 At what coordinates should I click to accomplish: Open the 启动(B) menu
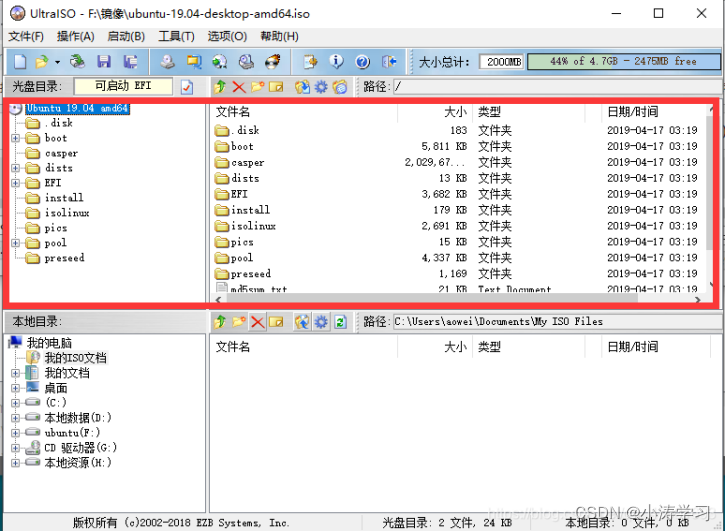(126, 36)
